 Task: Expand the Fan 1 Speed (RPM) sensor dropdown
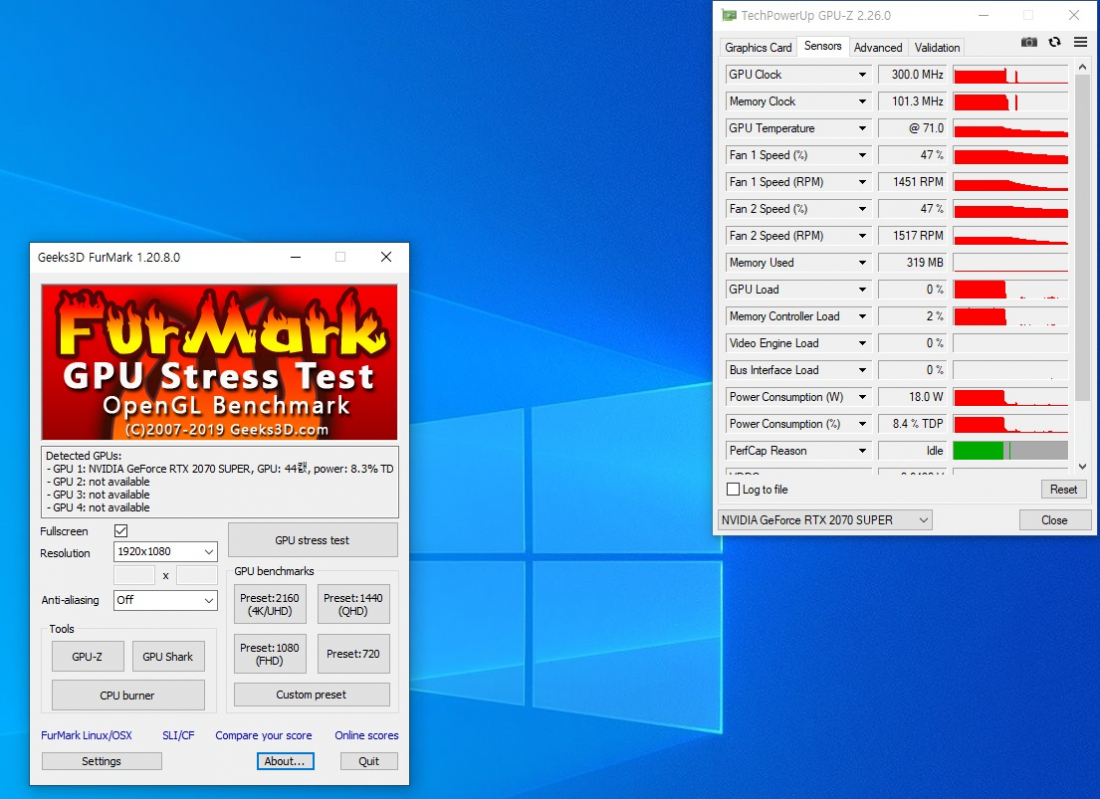click(x=862, y=182)
